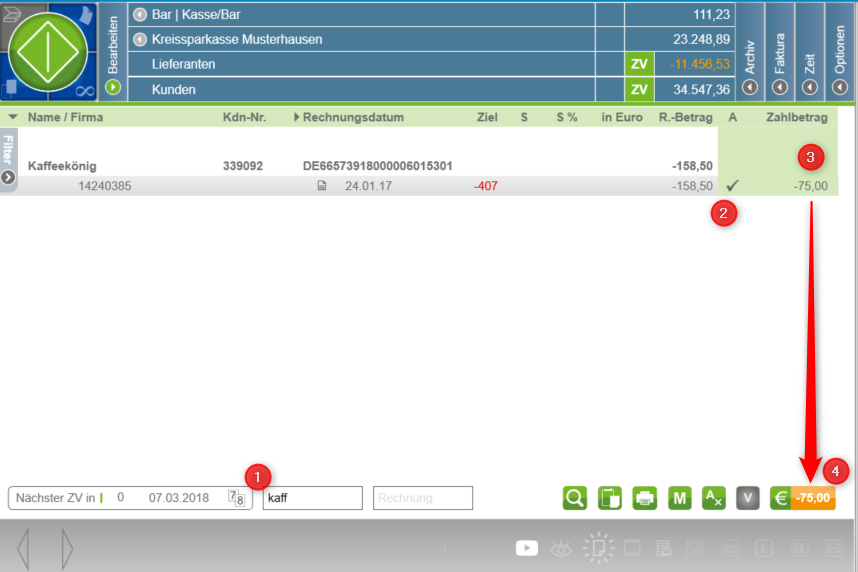The height and width of the screenshot is (572, 858).
Task: Open dropdown arrow before Name / Firma
Action: (x=13, y=117)
